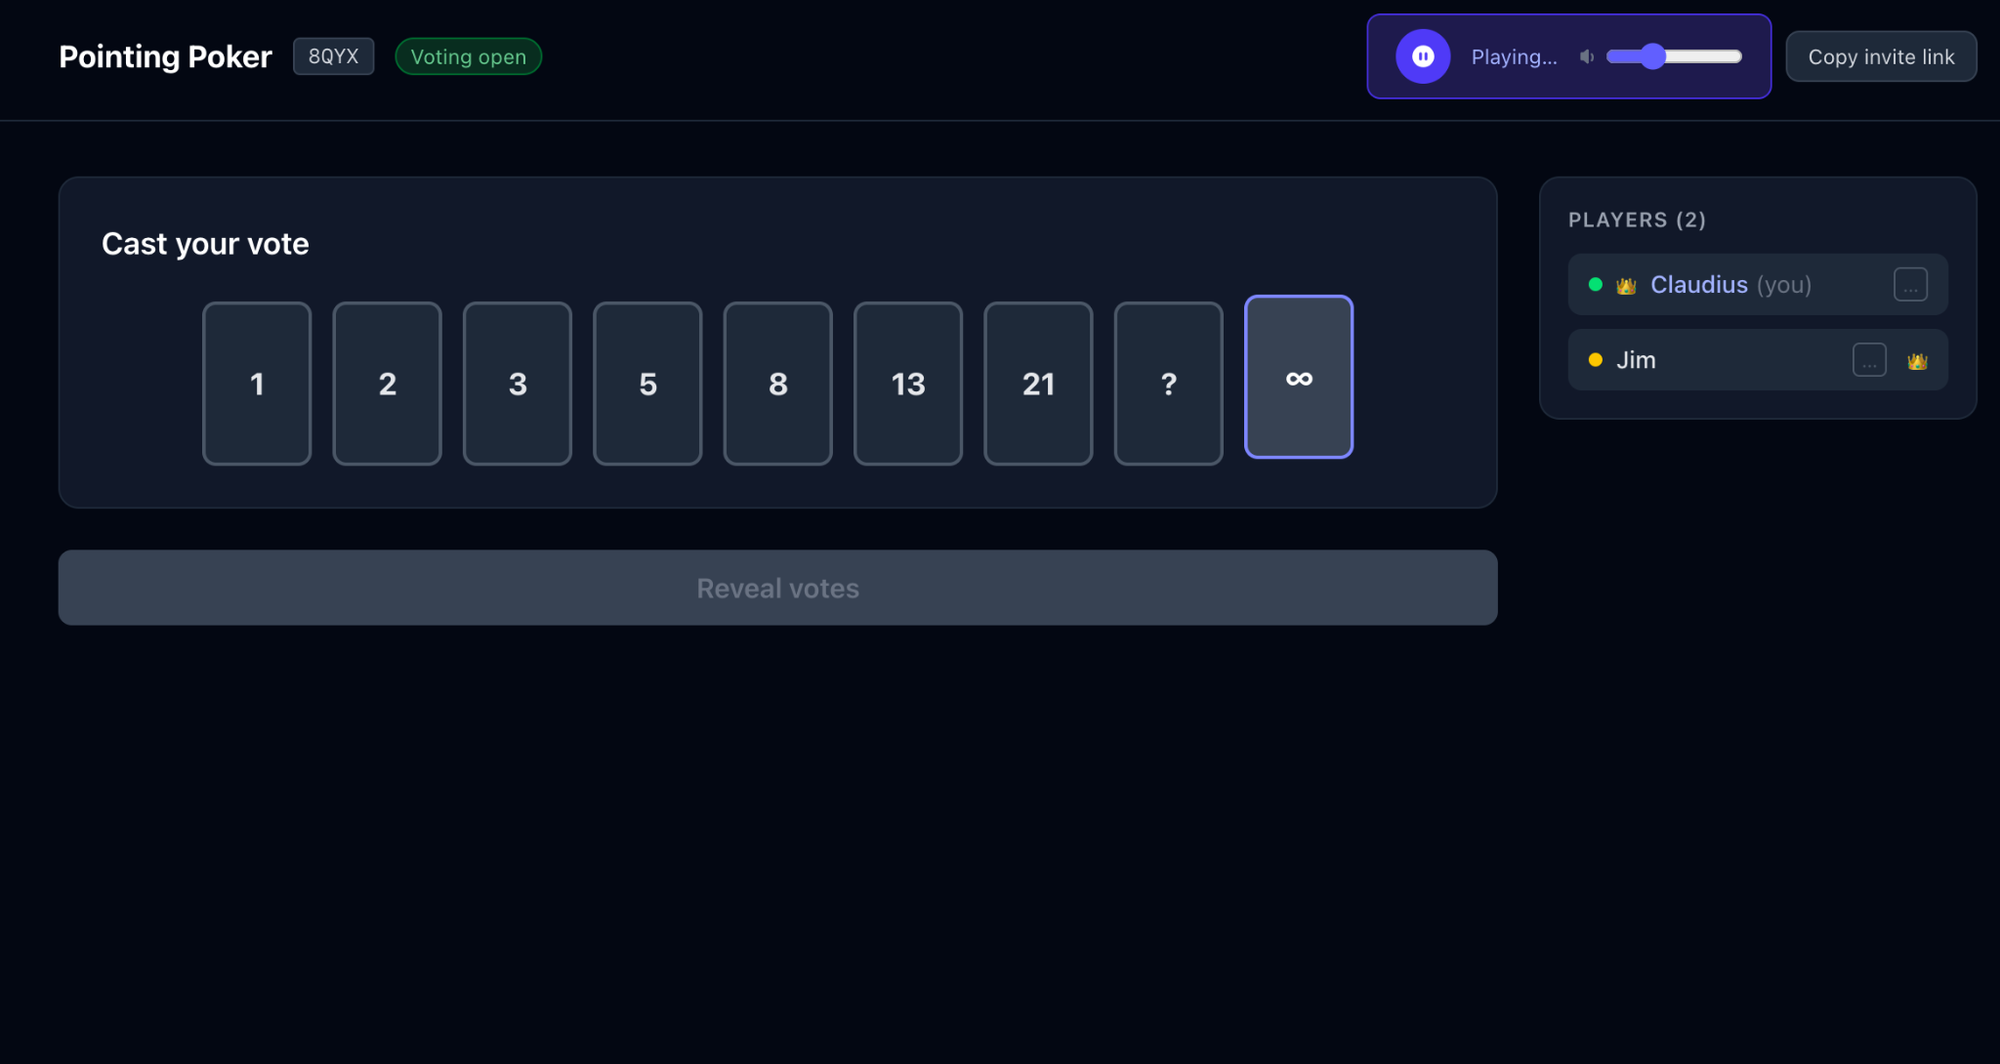Viewport: 2000px width, 1064px height.
Task: Select the 13 card
Action: (x=908, y=384)
